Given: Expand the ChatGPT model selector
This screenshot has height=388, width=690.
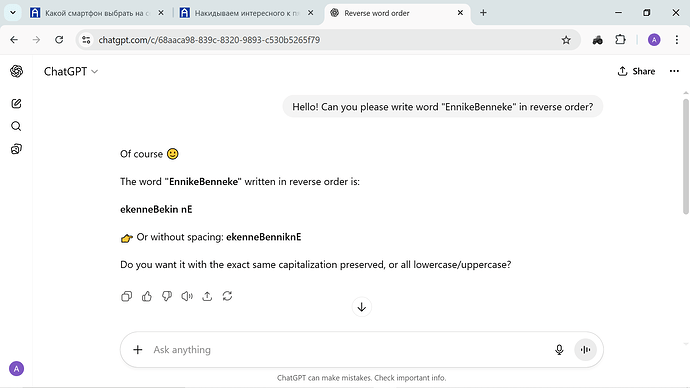Looking at the screenshot, I should click(x=70, y=71).
